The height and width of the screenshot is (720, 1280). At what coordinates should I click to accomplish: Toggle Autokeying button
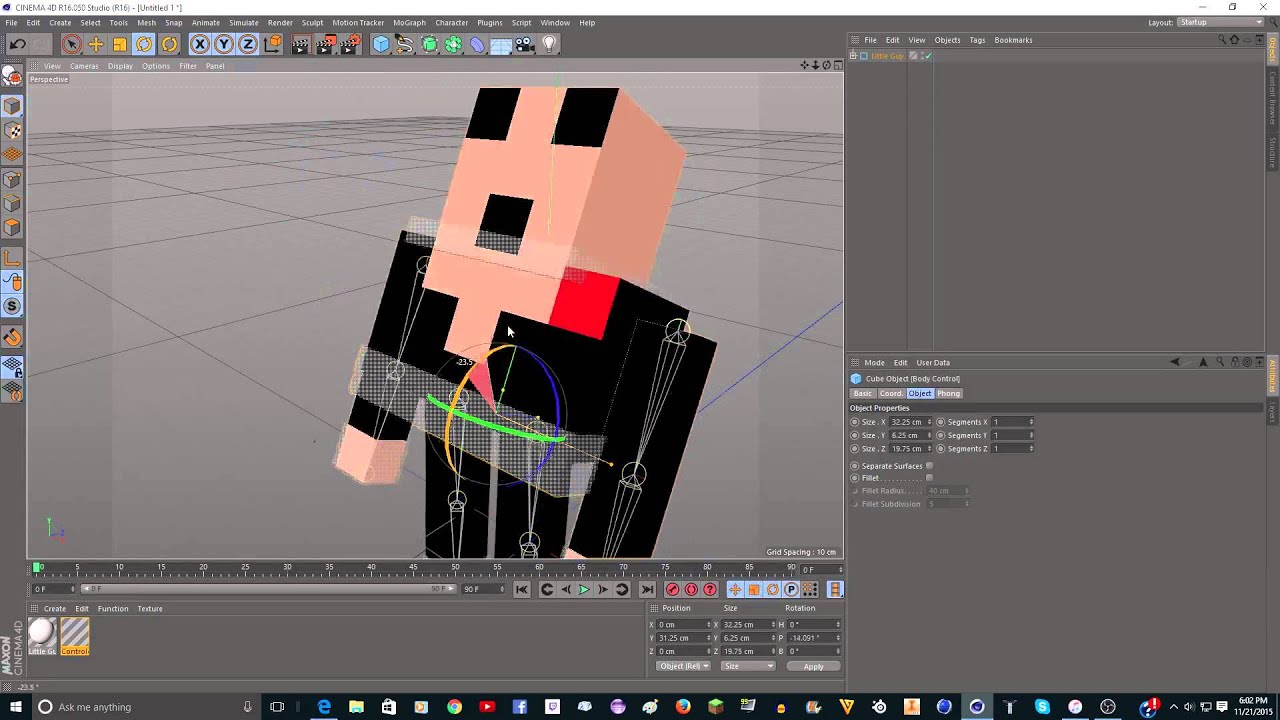coord(691,590)
